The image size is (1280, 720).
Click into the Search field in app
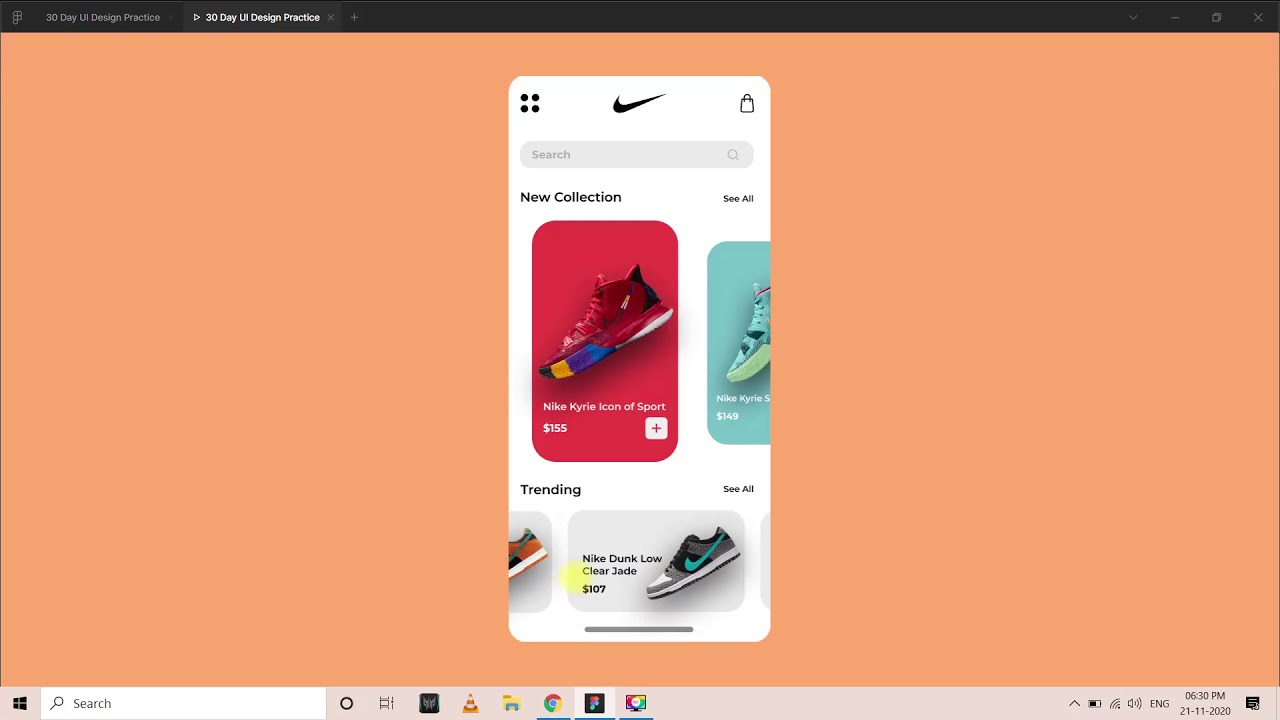pos(637,154)
